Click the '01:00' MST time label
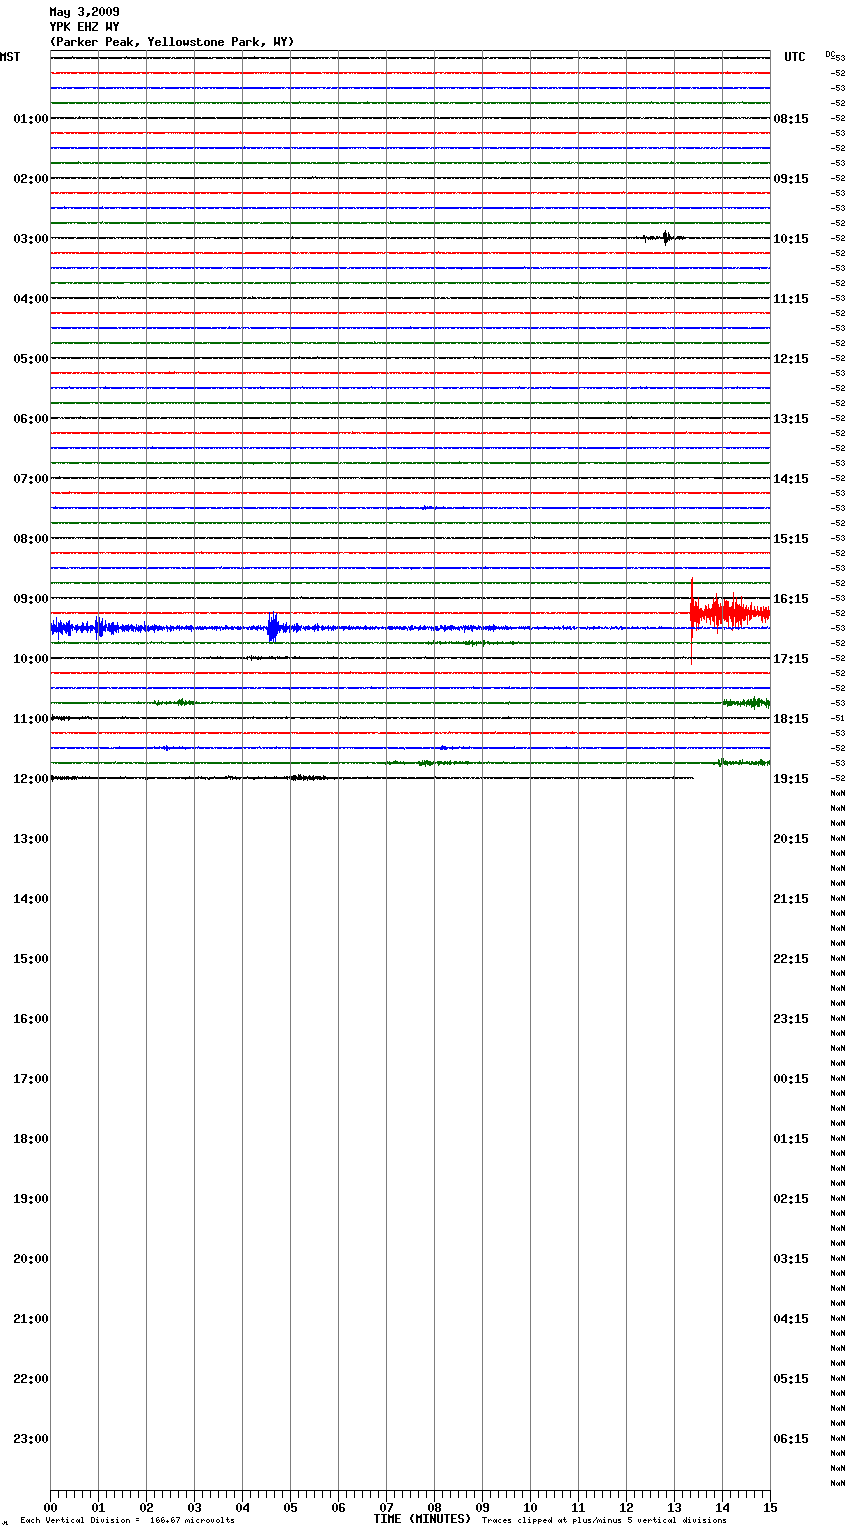 [x=31, y=119]
